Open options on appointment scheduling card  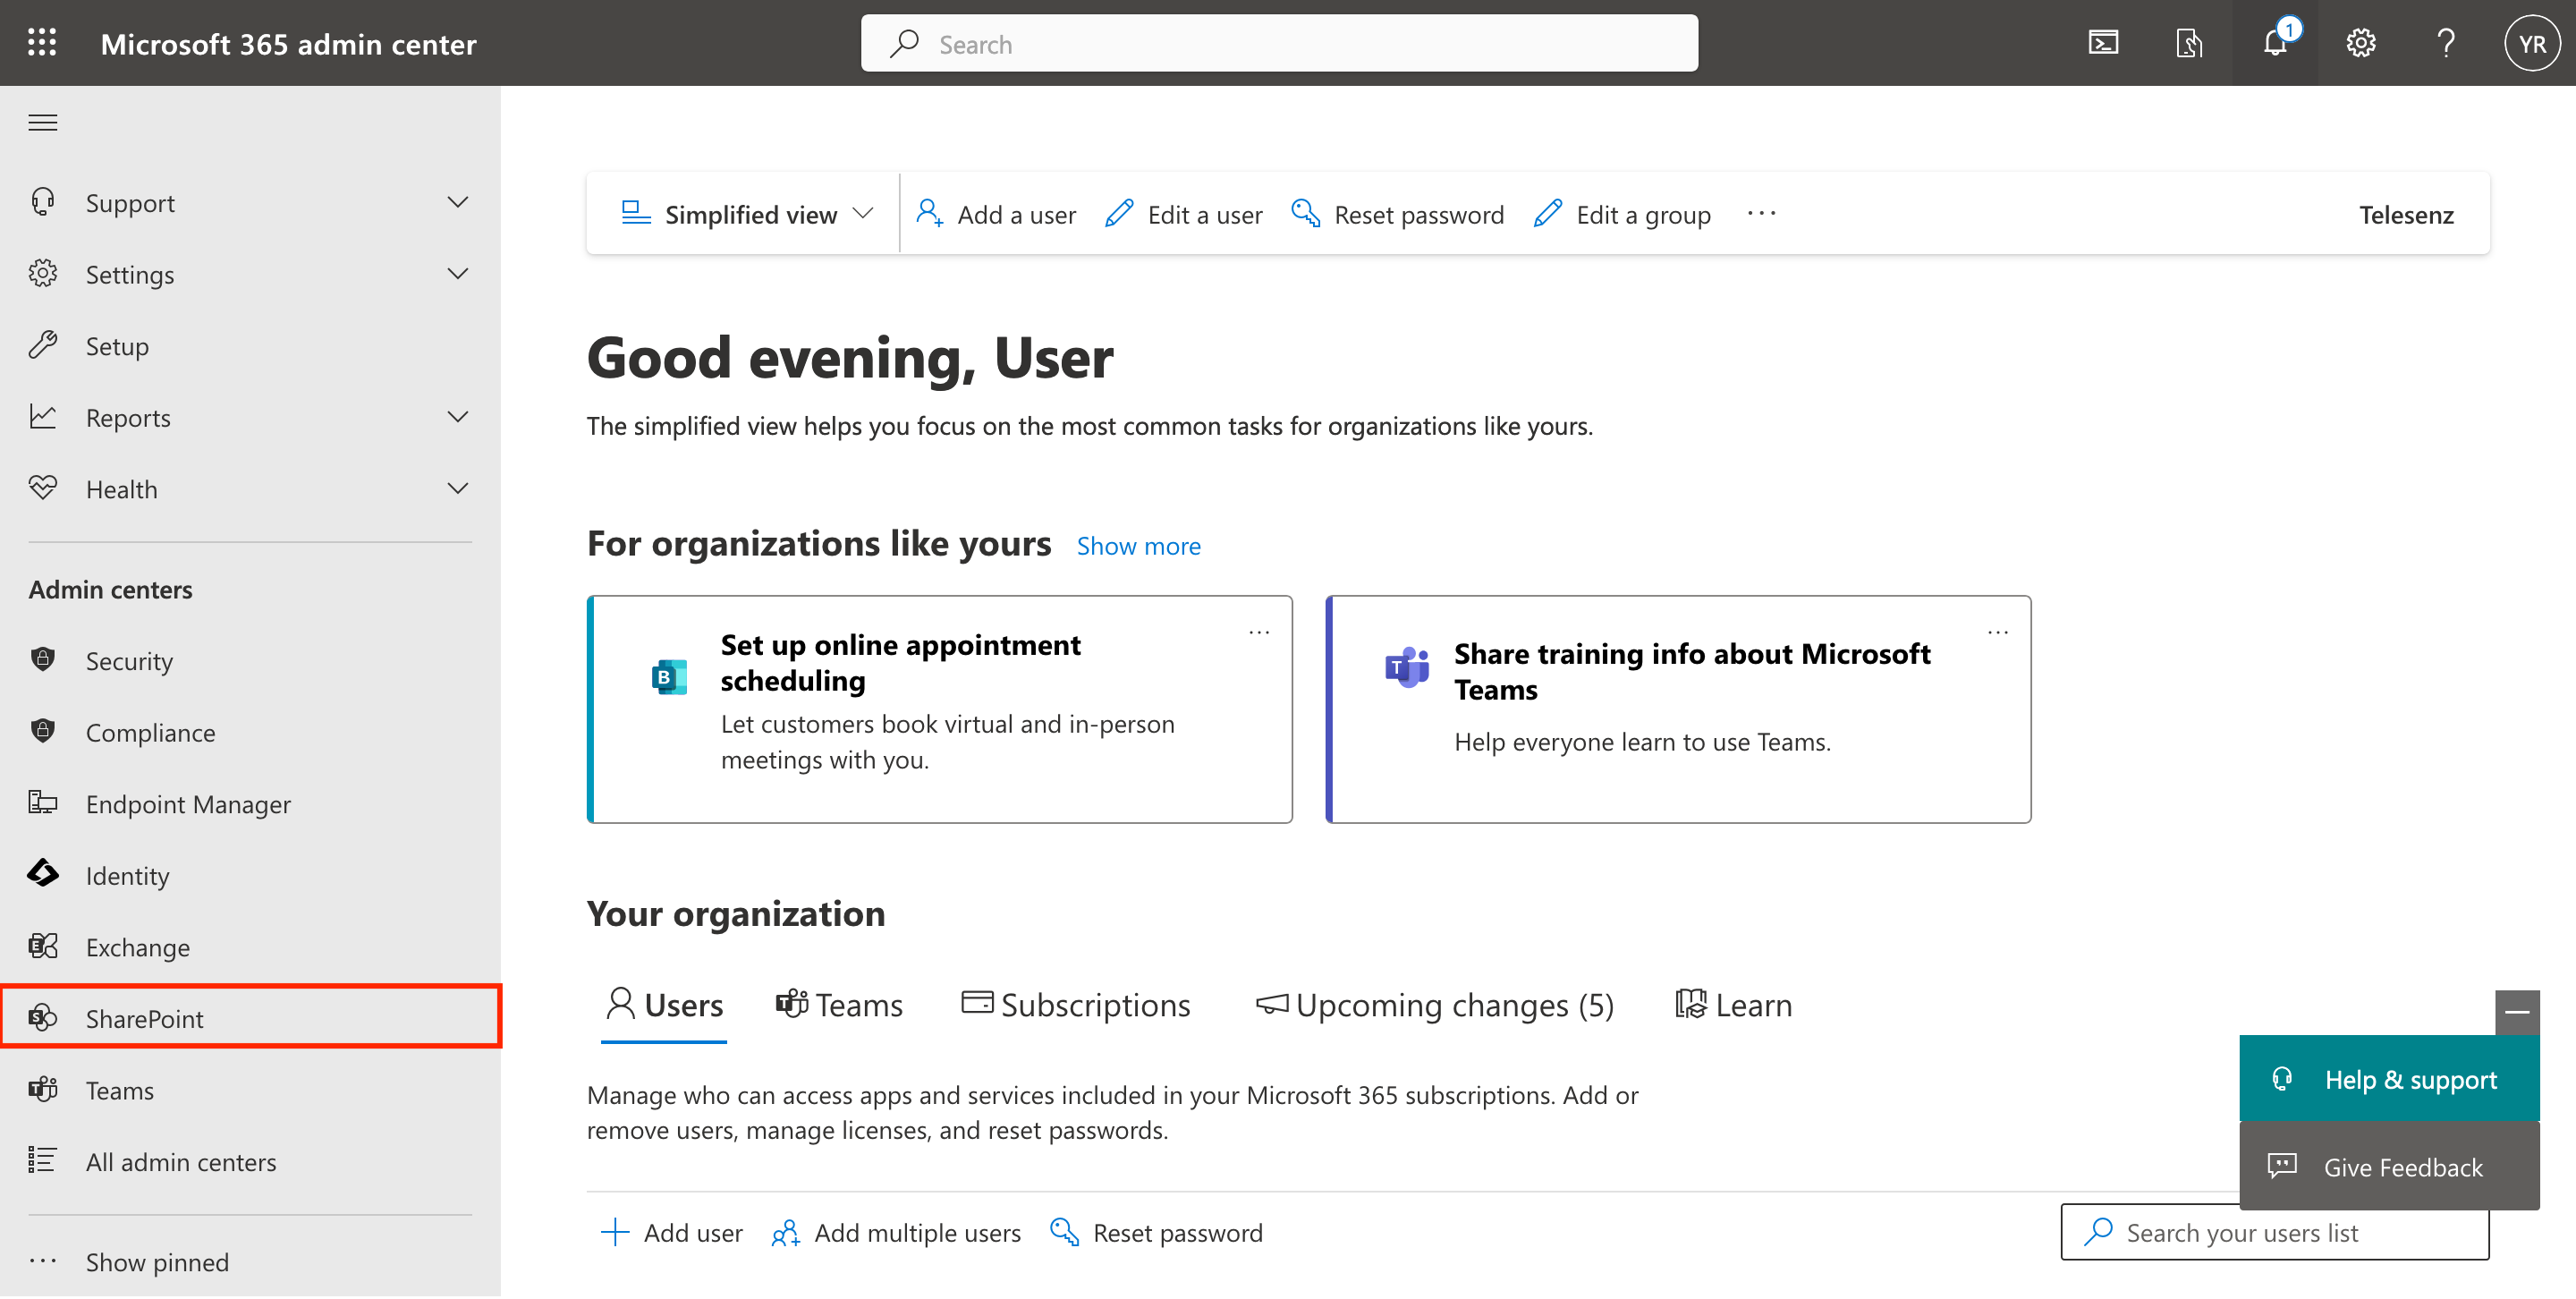(x=1259, y=632)
